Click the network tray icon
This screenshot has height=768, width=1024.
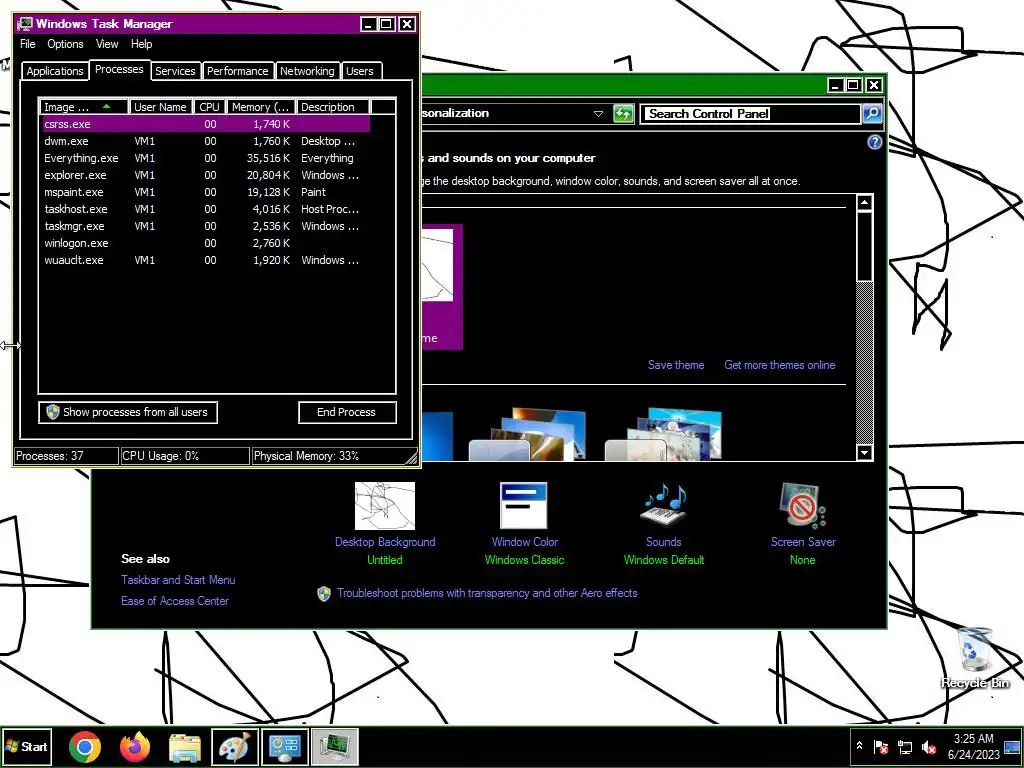(x=904, y=746)
